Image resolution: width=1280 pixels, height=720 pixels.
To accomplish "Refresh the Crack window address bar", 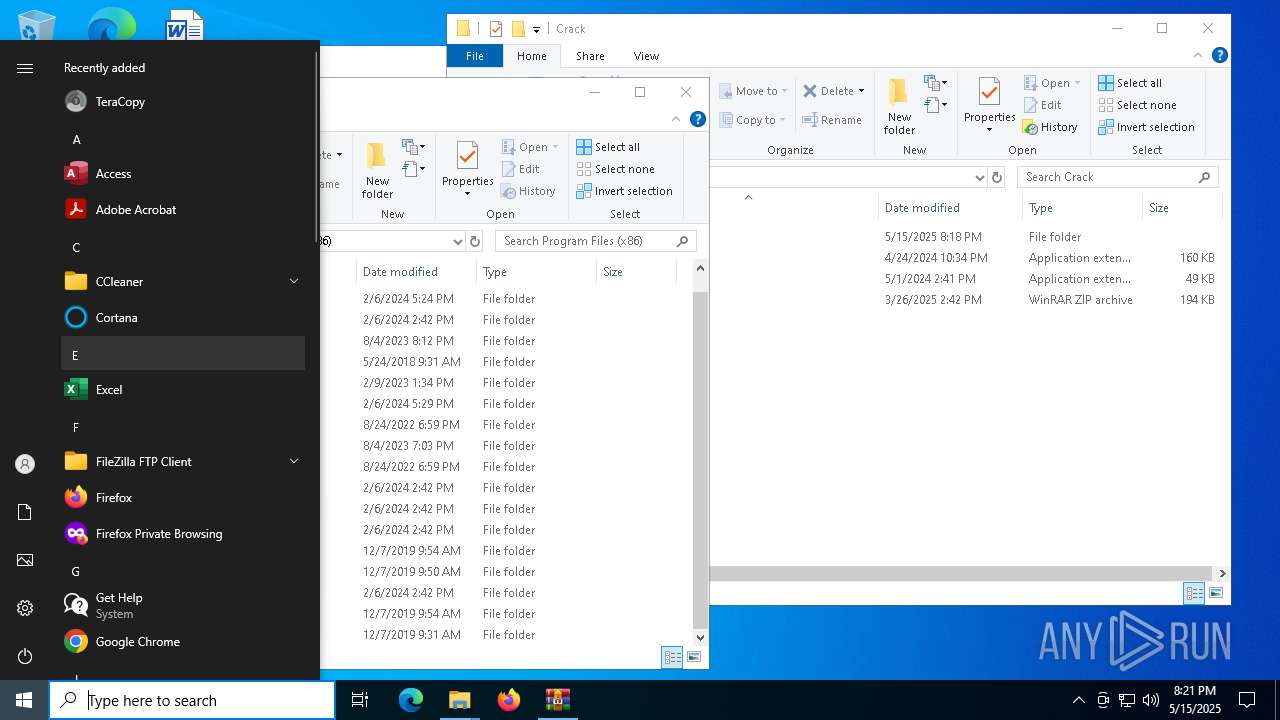I will click(x=996, y=177).
